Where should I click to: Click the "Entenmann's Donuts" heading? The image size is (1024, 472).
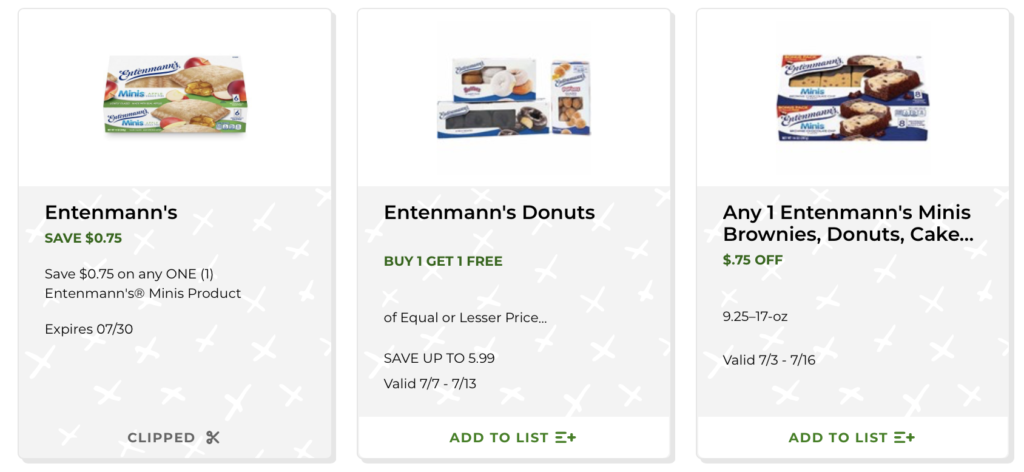(489, 212)
